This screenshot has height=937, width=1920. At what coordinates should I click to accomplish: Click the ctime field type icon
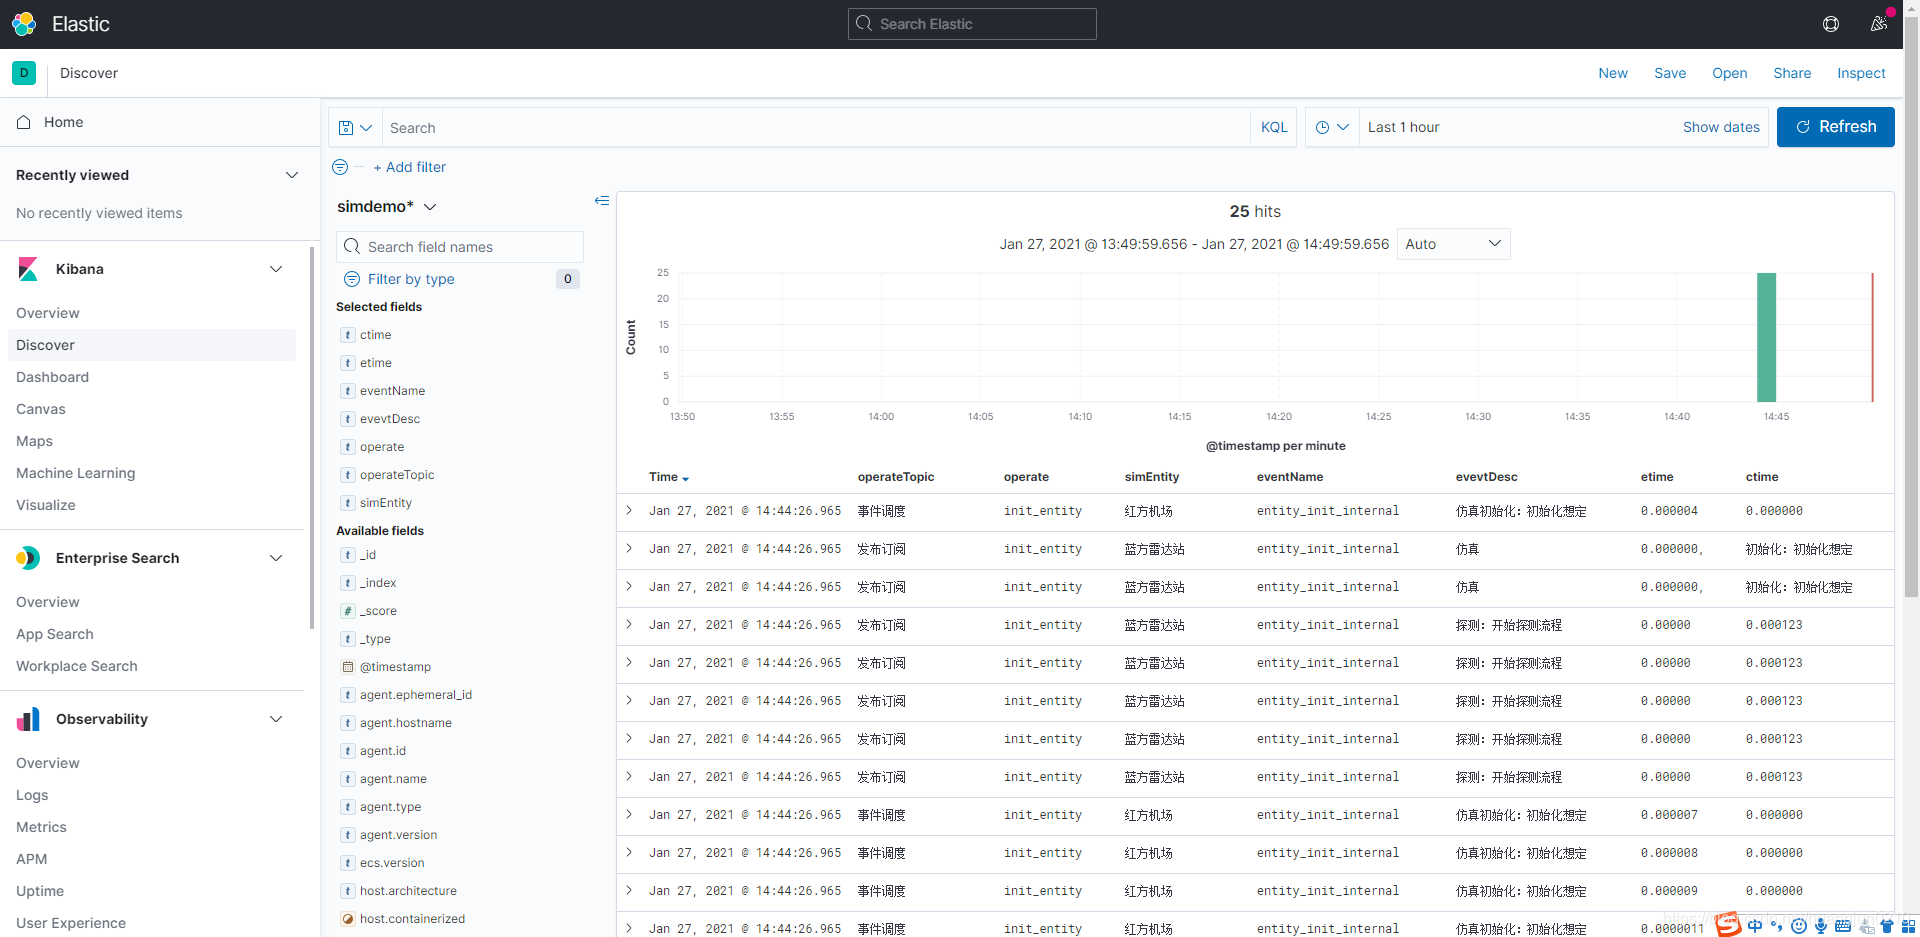tap(348, 335)
